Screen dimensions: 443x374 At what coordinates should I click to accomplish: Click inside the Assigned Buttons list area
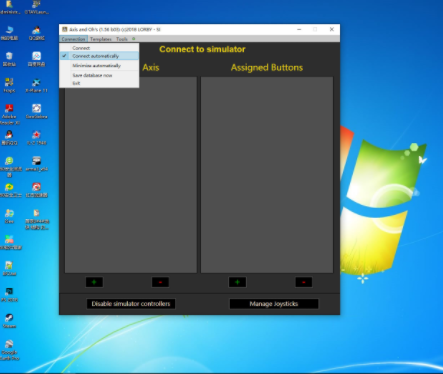point(267,175)
